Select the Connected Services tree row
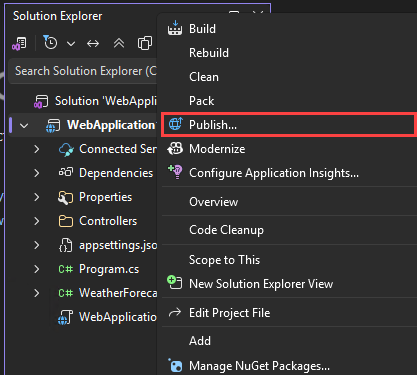The height and width of the screenshot is (375, 417). coord(83,149)
